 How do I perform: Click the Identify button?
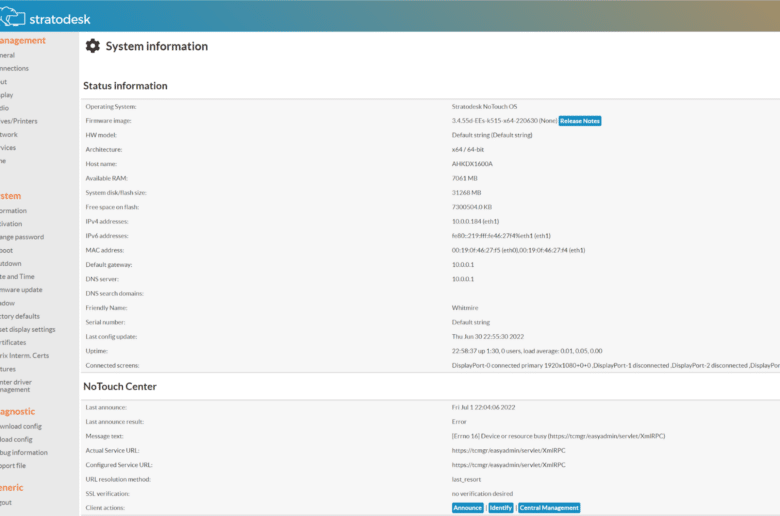click(x=500, y=508)
